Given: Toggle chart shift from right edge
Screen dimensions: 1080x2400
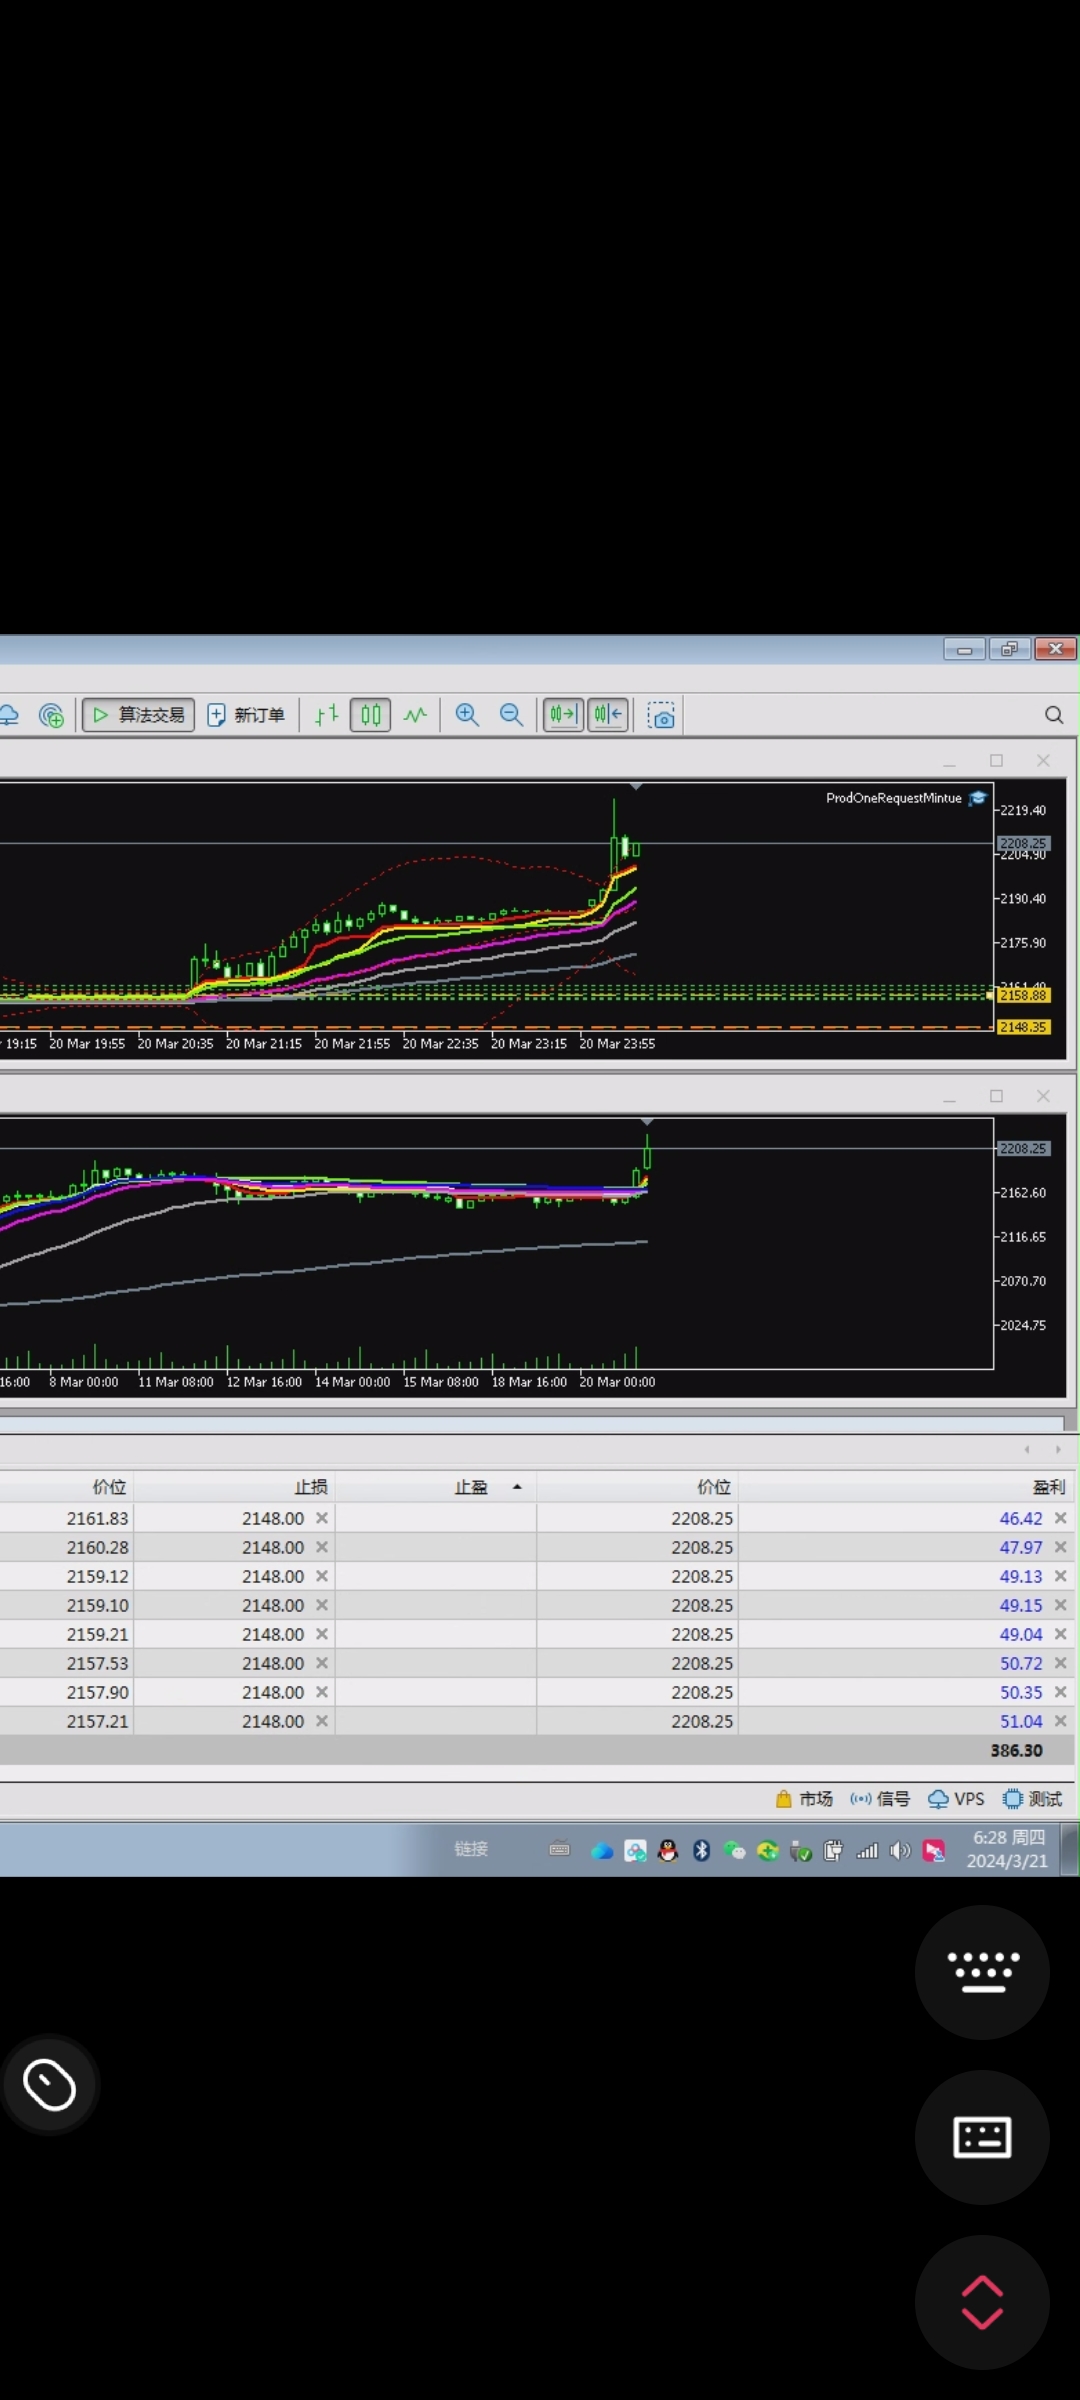Looking at the screenshot, I should (x=608, y=715).
